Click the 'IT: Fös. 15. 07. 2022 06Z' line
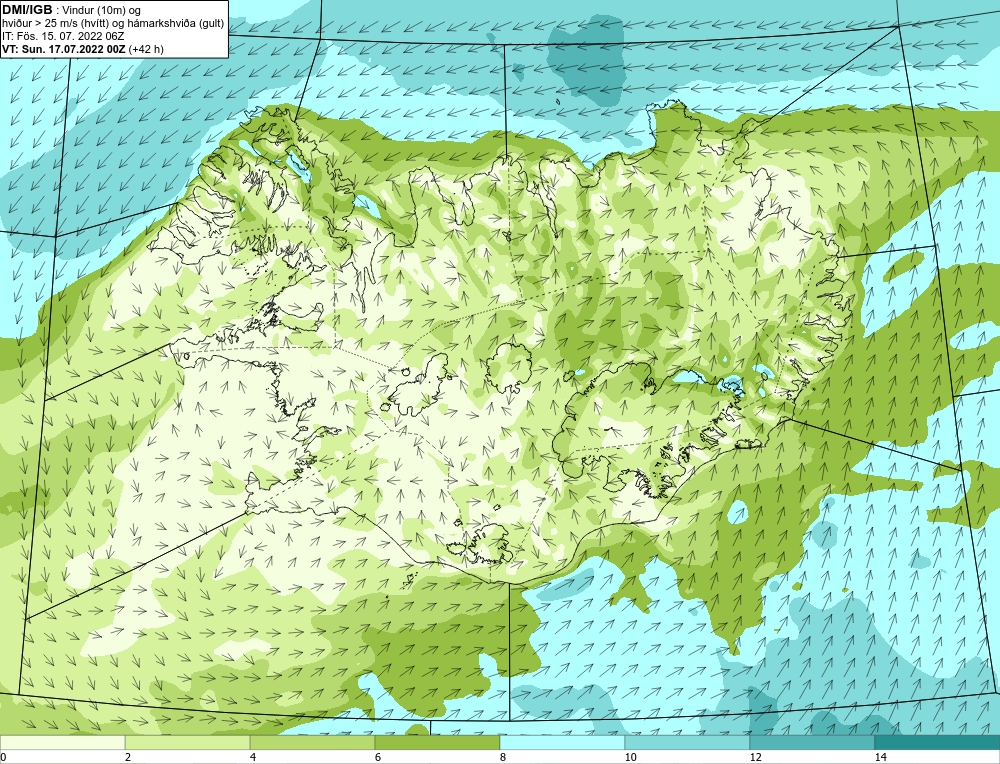The image size is (1000, 764). click(x=63, y=36)
